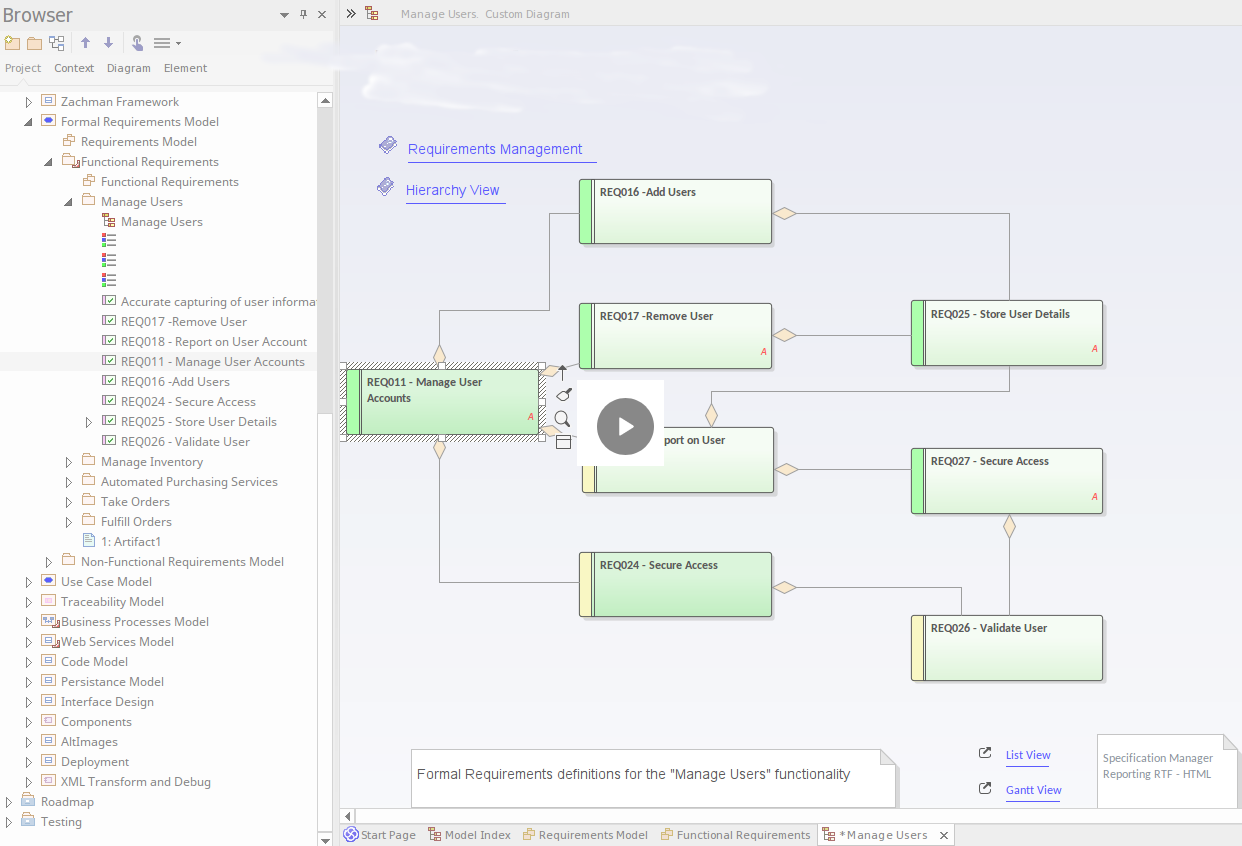Move selected item up with blue arrow

click(x=86, y=43)
